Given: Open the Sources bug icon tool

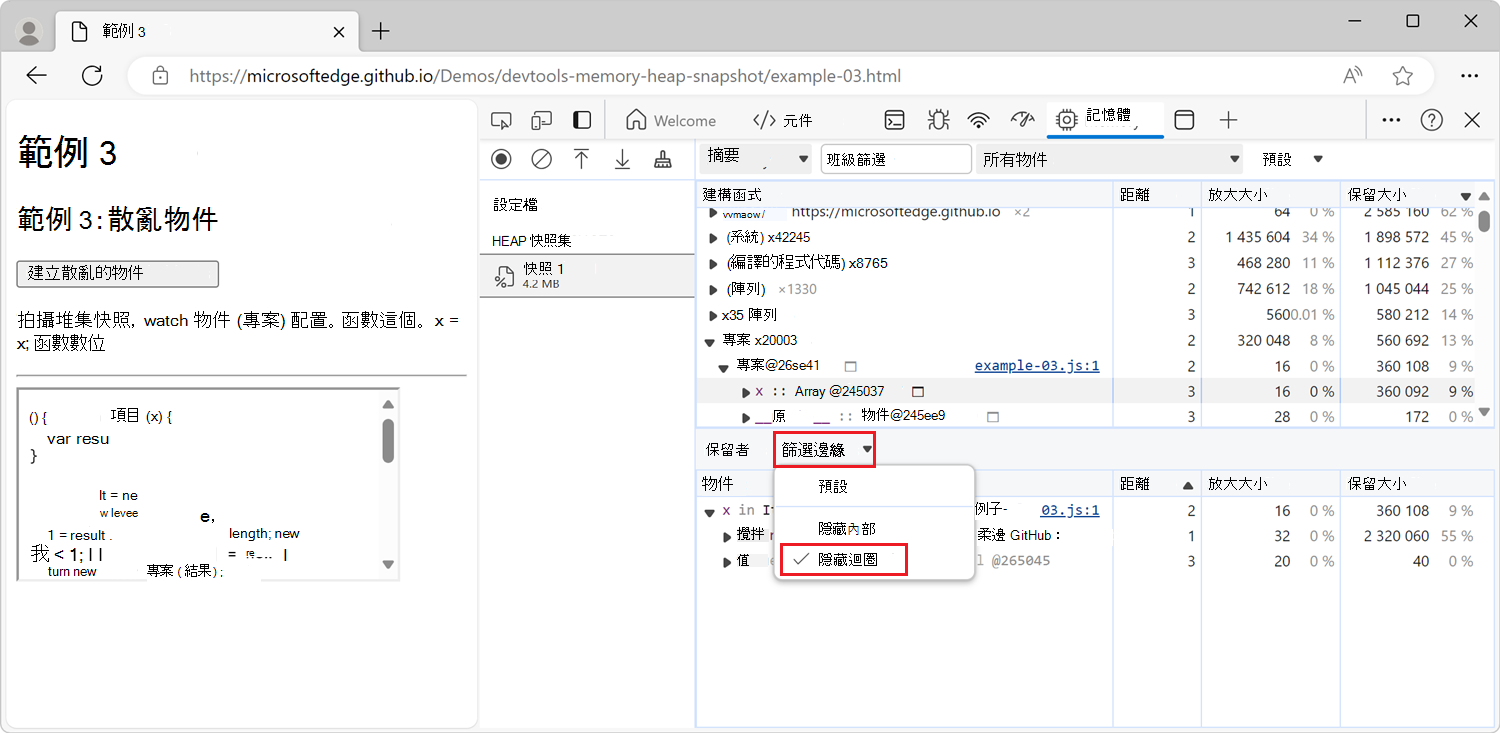Looking at the screenshot, I should tap(937, 120).
